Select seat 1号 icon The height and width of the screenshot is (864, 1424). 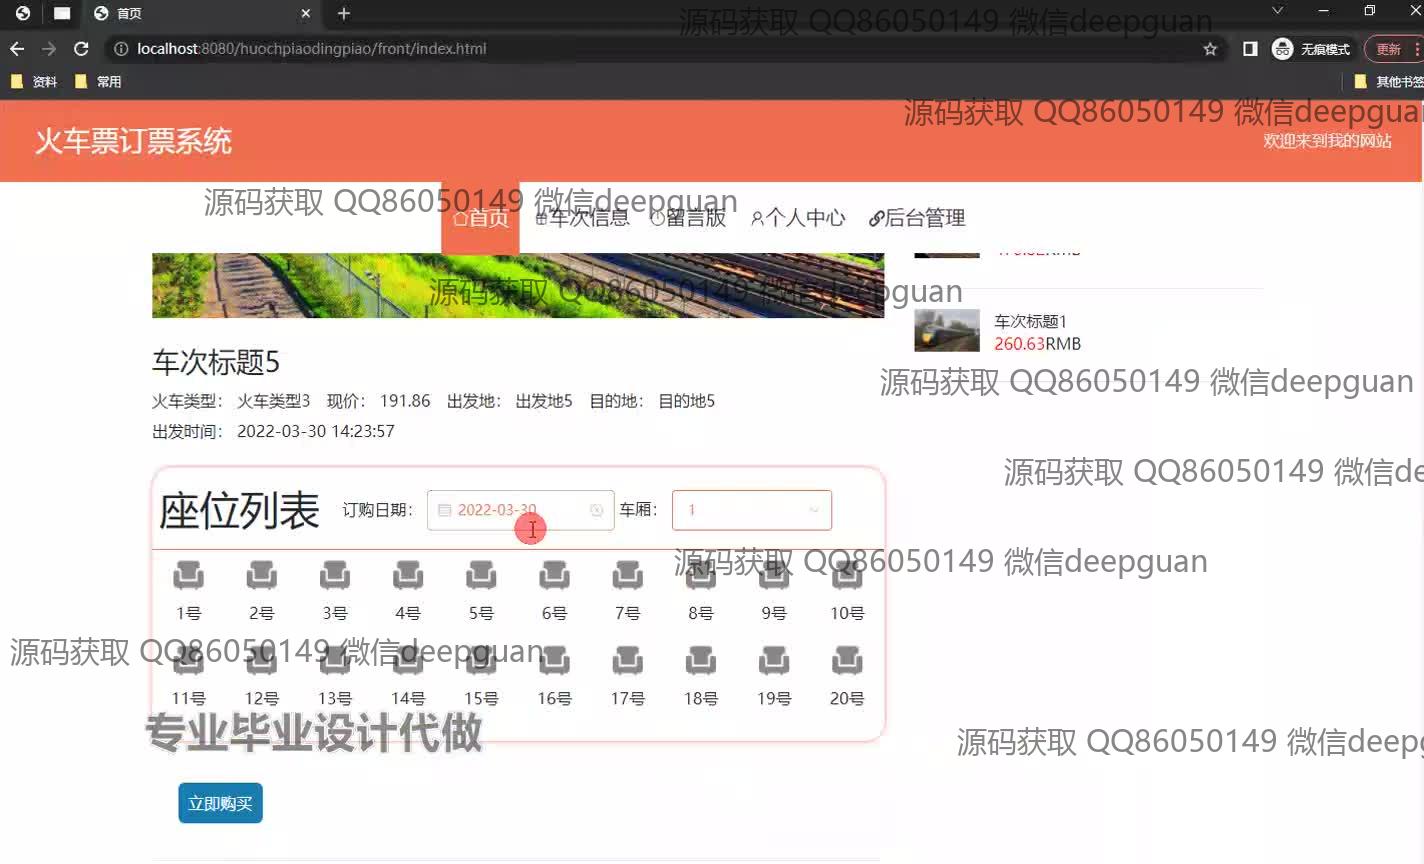pyautogui.click(x=188, y=576)
